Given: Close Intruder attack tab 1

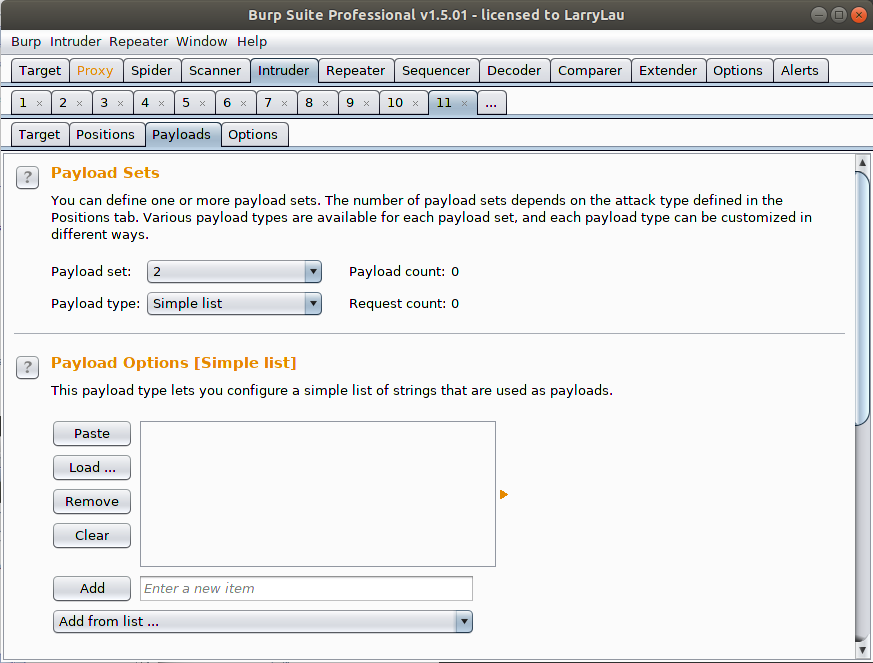Looking at the screenshot, I should [40, 104].
